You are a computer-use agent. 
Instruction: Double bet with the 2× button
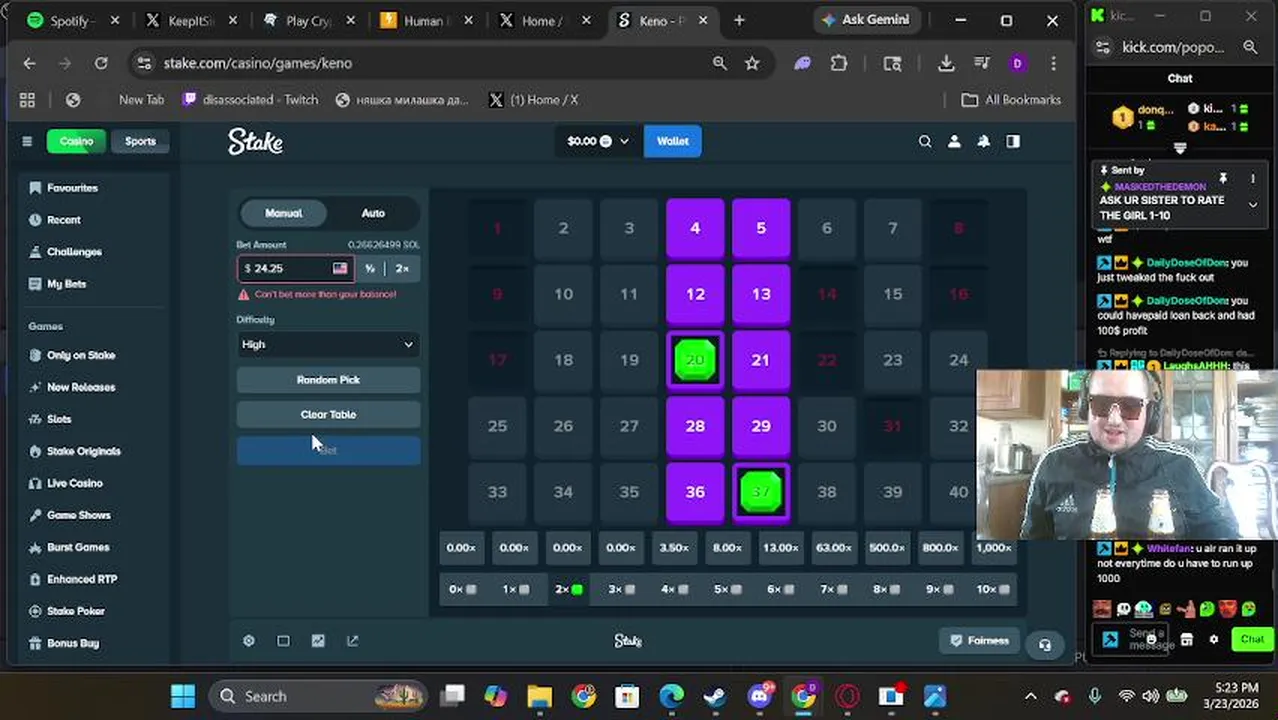pos(402,268)
